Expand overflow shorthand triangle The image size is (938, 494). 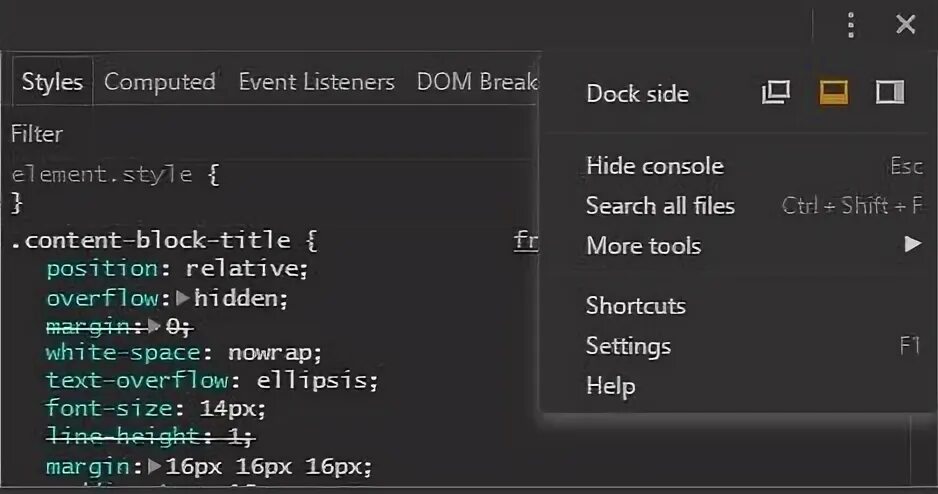pos(183,298)
